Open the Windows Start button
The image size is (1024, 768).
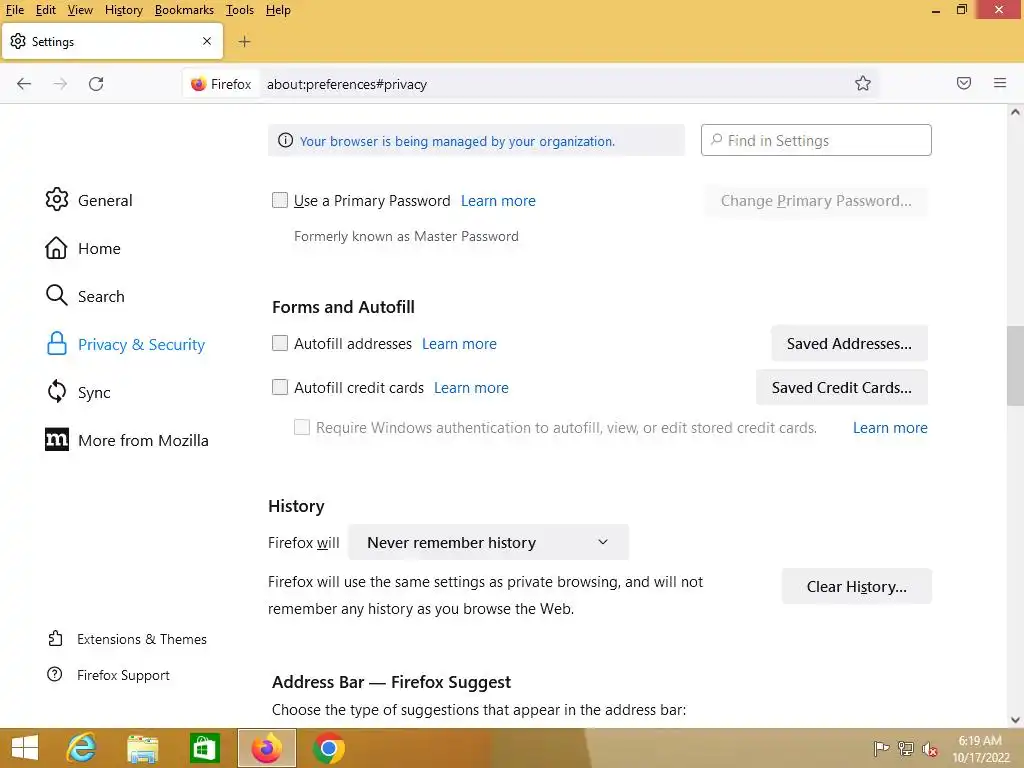pyautogui.click(x=25, y=748)
